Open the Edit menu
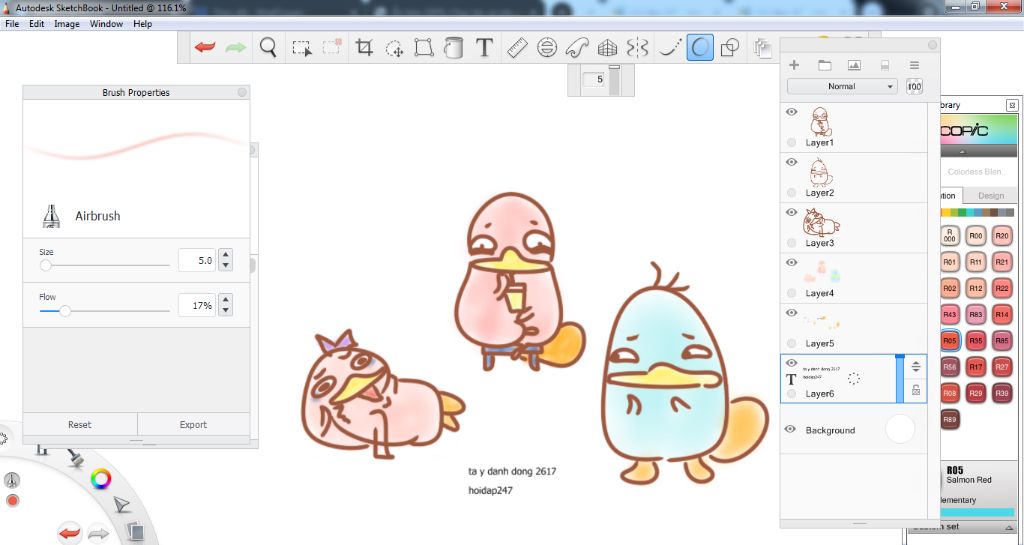This screenshot has width=1024, height=545. coord(37,23)
